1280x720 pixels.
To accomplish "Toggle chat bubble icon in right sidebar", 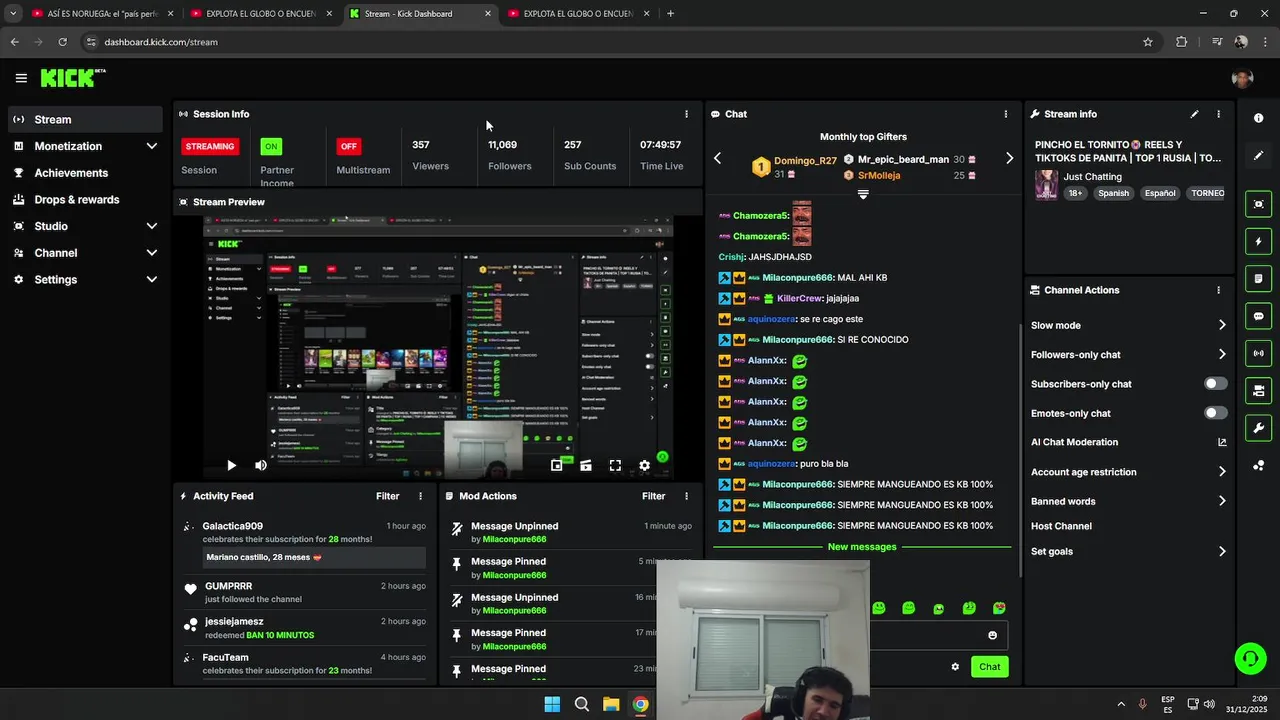I will click(1258, 316).
